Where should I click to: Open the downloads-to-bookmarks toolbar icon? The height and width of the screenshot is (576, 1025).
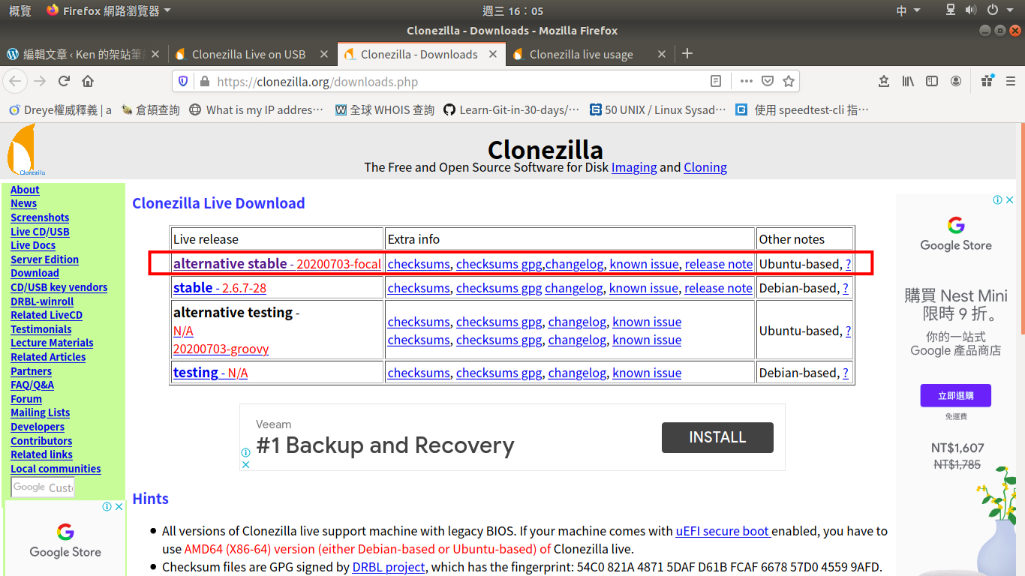click(x=884, y=81)
